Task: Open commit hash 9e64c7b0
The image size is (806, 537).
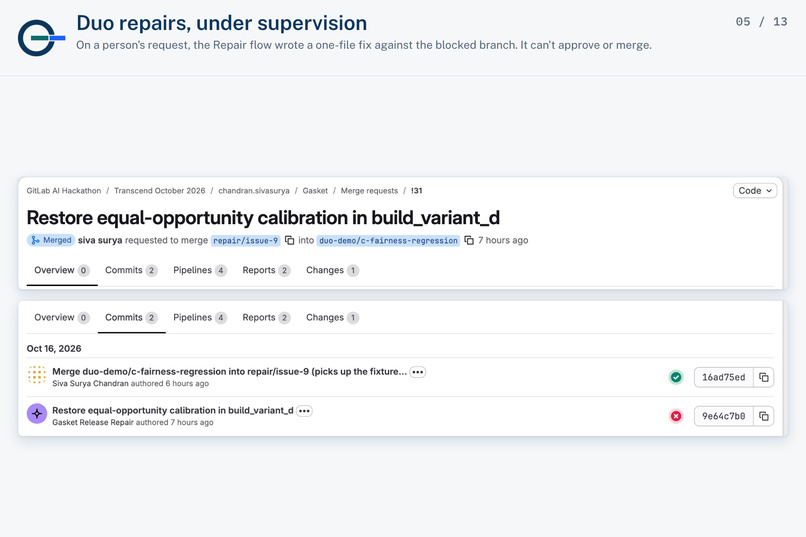Action: [723, 416]
